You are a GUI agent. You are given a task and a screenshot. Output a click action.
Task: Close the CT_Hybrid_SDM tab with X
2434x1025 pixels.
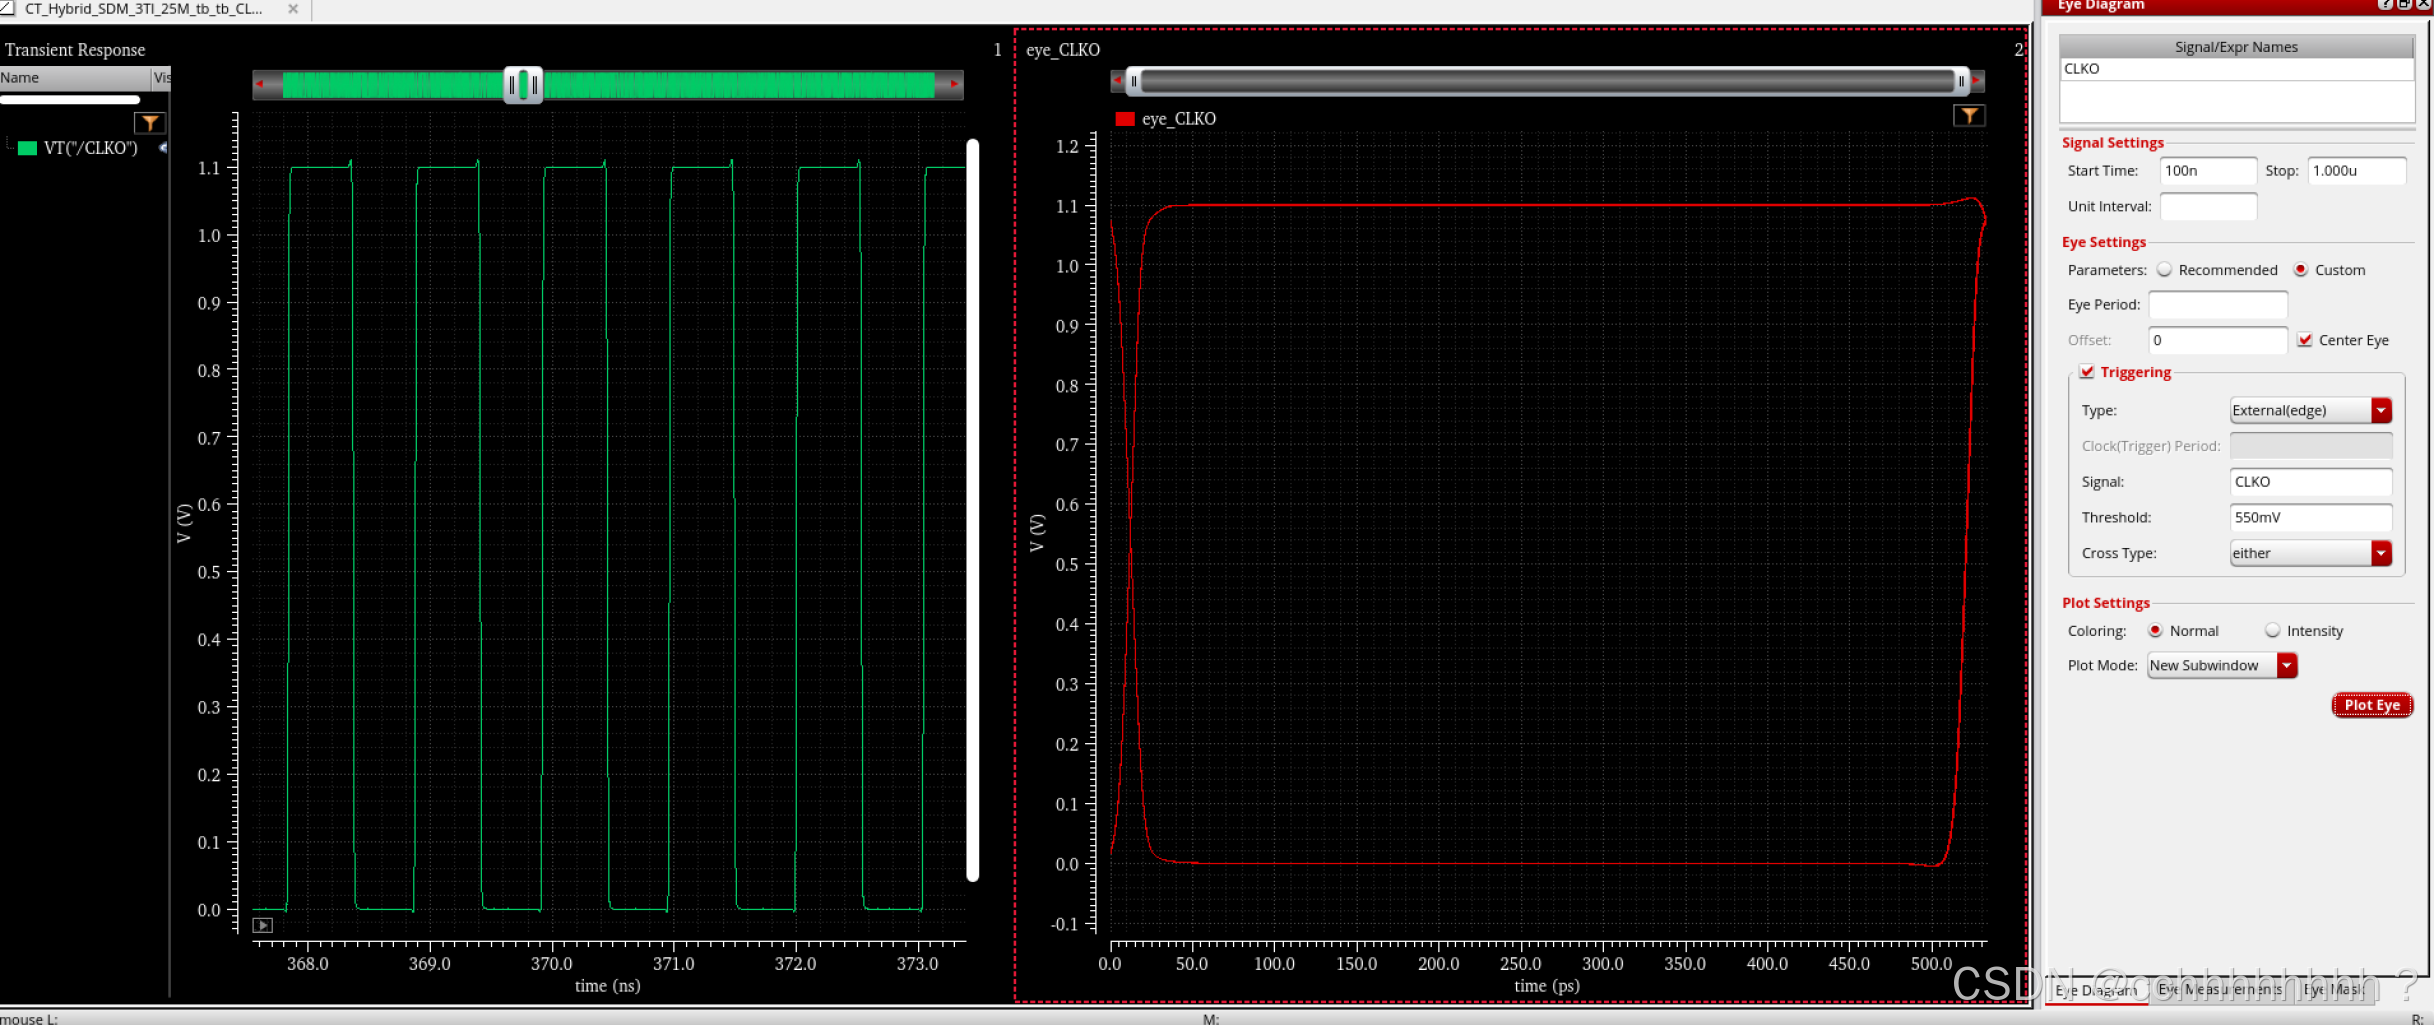pyautogui.click(x=293, y=9)
